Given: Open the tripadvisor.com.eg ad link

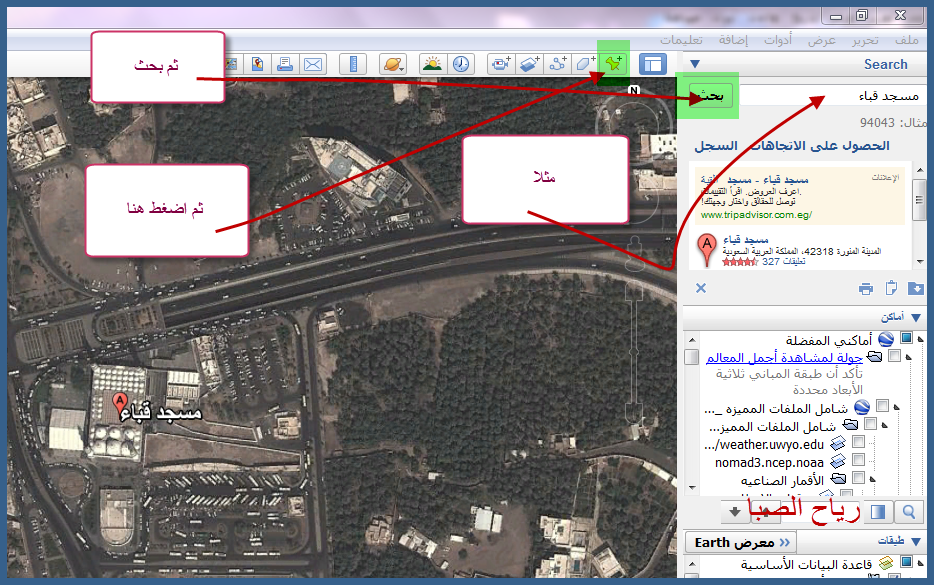Looking at the screenshot, I should pos(756,214).
